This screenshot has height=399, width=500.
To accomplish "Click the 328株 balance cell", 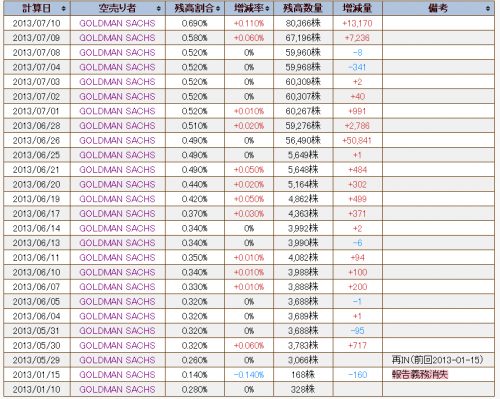I will [303, 390].
